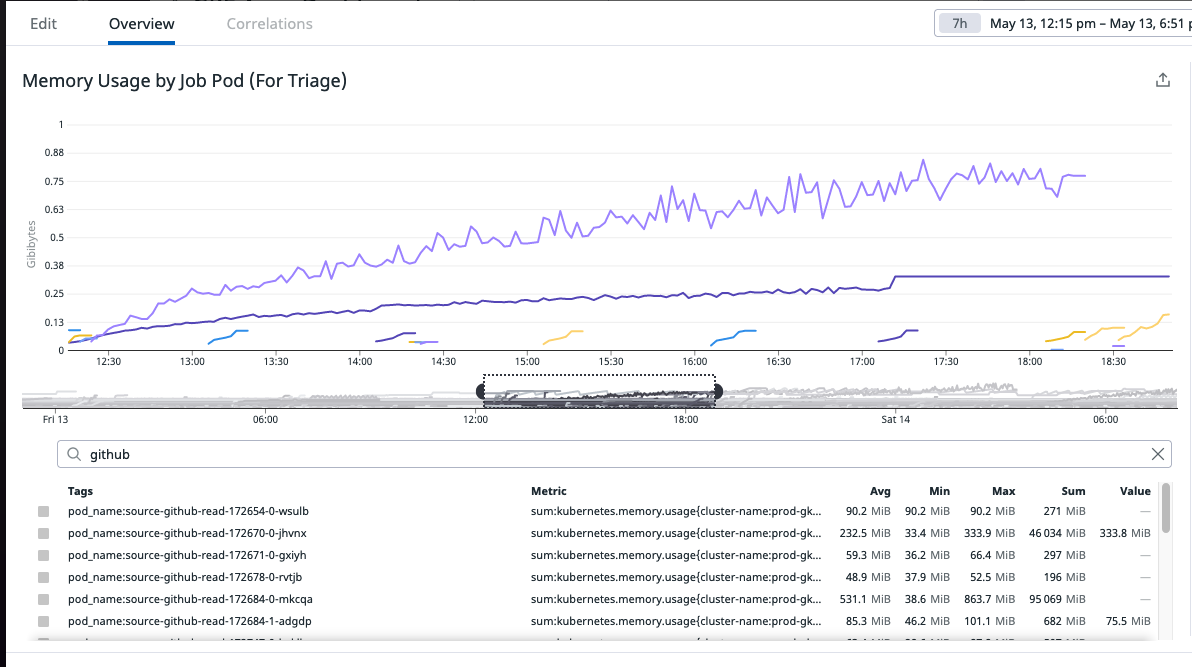Click the 333.8 MiB value cell
Screen dimensions: 1192x667
(1125, 533)
